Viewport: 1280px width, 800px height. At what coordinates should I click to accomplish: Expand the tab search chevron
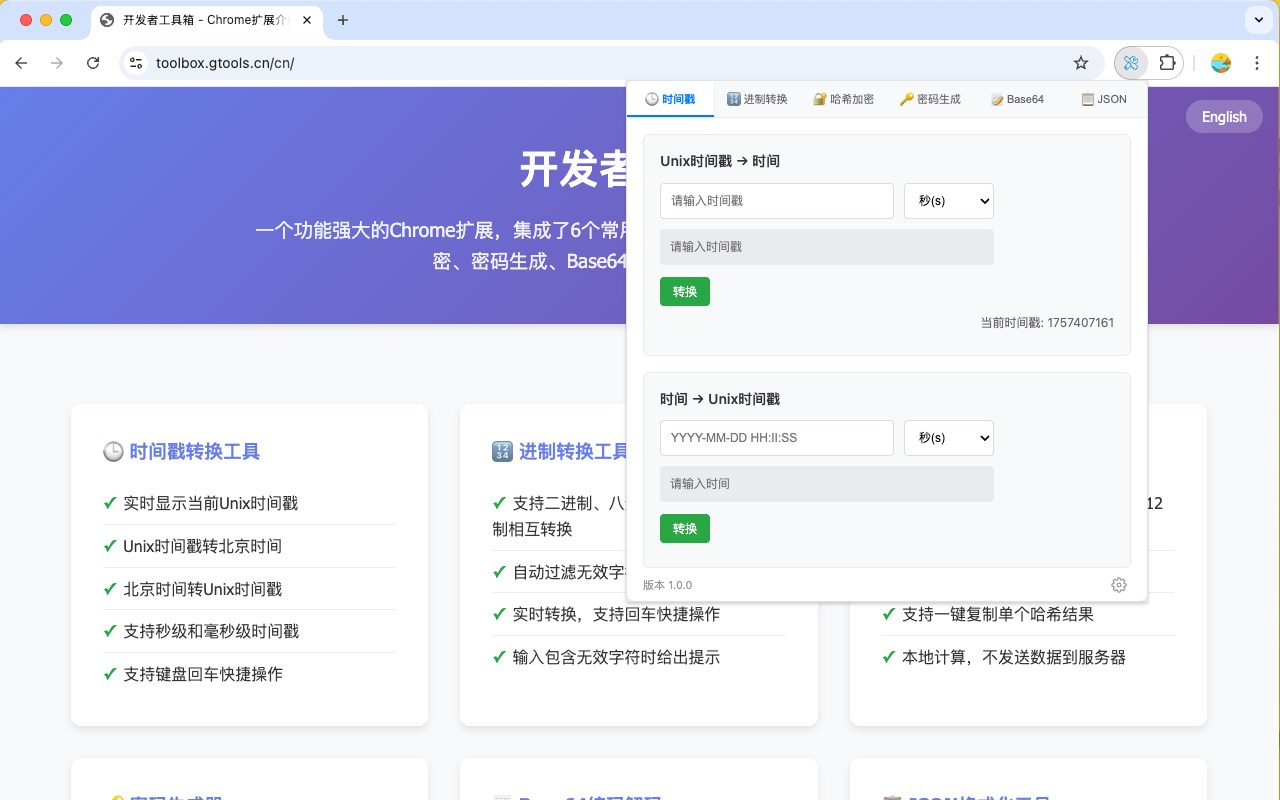1257,20
